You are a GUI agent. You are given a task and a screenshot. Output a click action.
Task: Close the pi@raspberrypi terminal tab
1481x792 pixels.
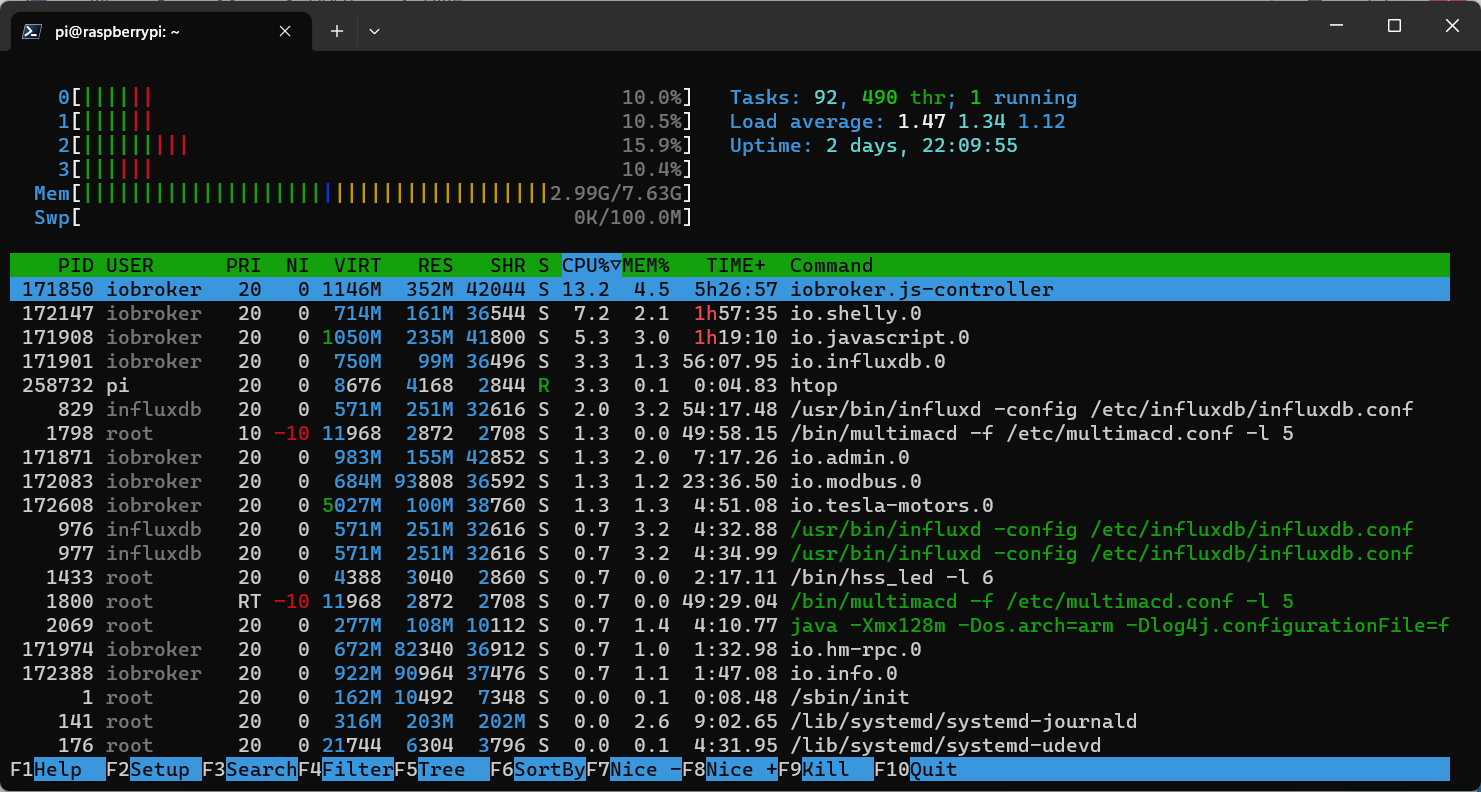coord(285,31)
